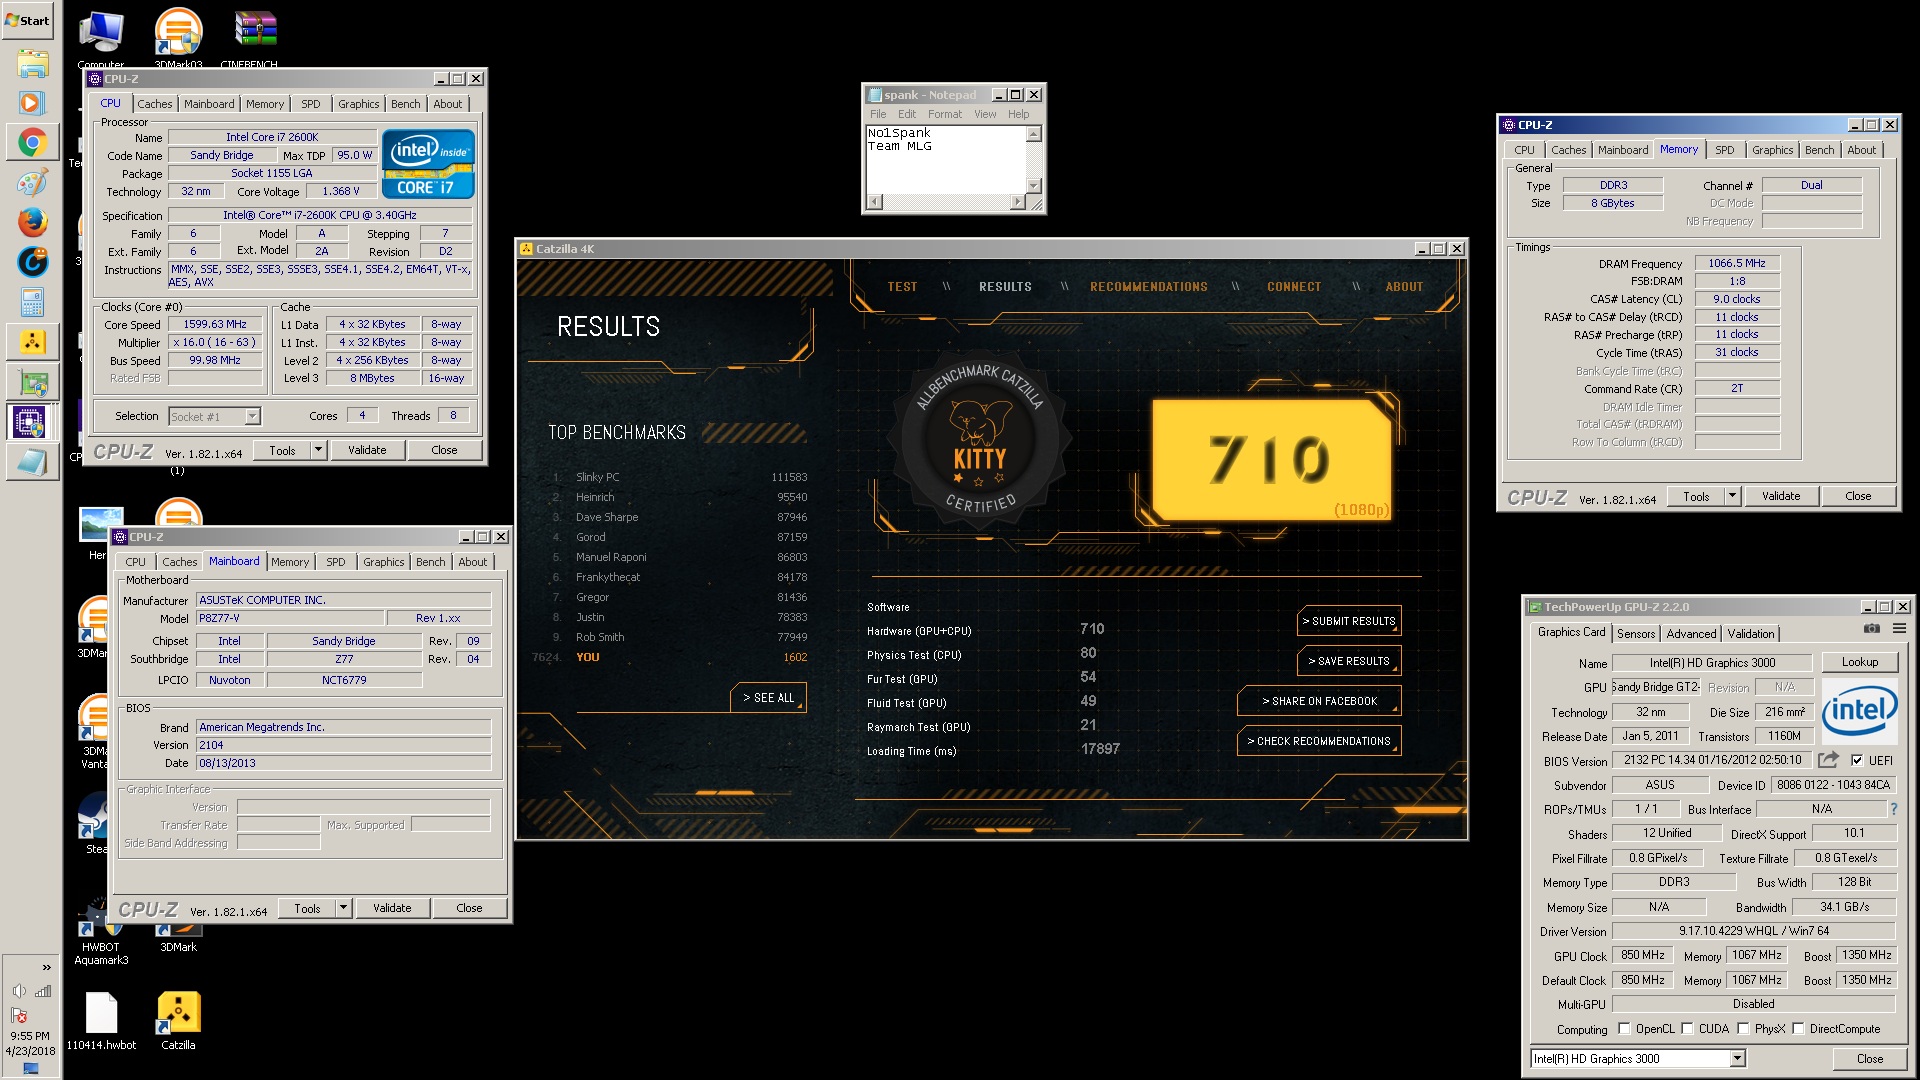Image resolution: width=1920 pixels, height=1080 pixels.
Task: Switch to Sensors tab in GPU-Z
Action: [1636, 634]
